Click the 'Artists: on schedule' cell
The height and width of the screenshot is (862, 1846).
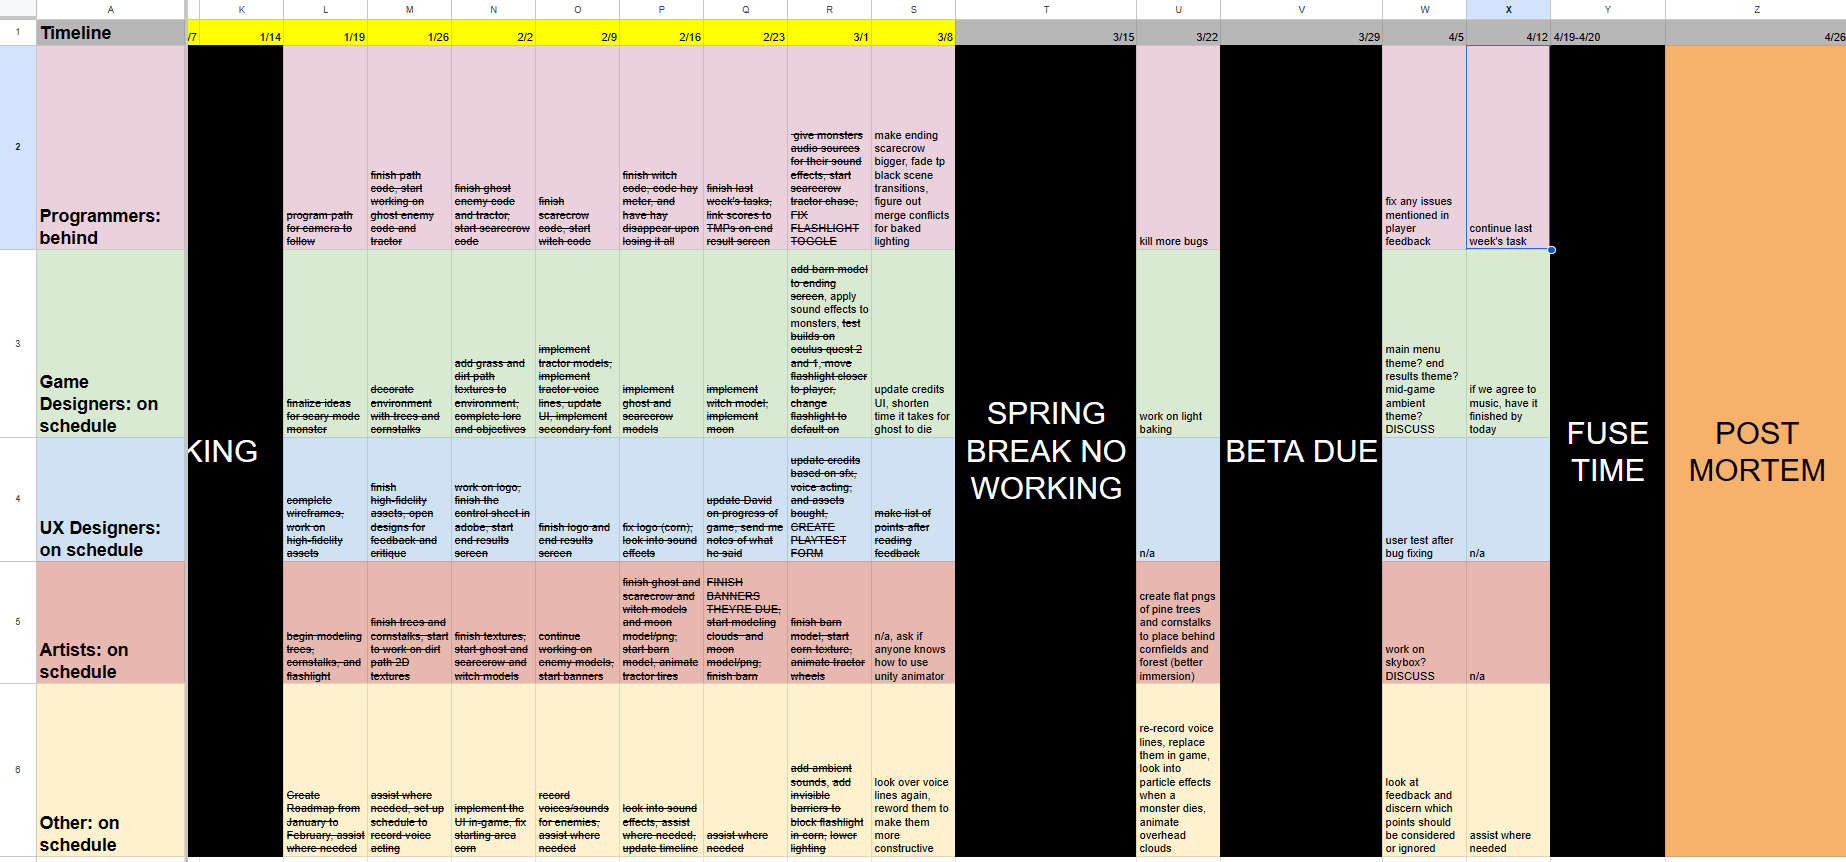110,622
